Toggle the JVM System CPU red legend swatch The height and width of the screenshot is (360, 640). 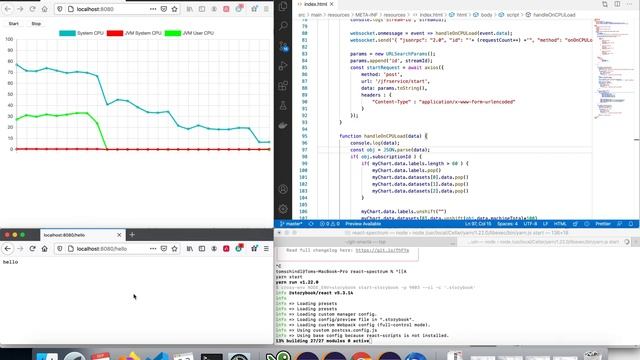pos(115,33)
